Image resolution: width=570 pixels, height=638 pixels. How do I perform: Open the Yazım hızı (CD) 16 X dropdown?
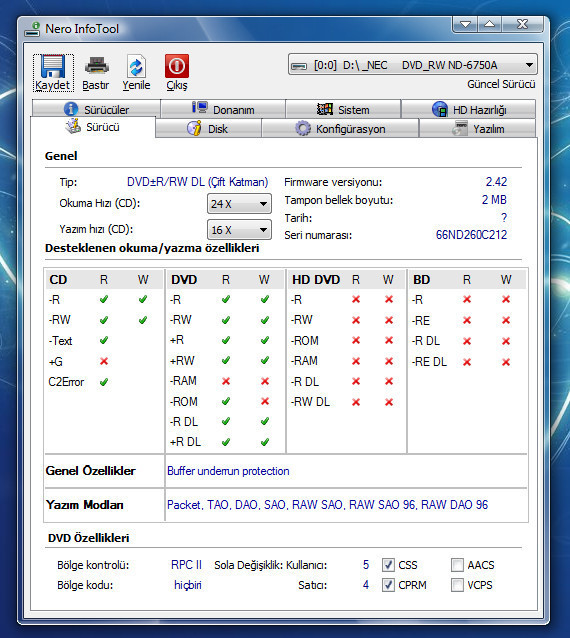pos(239,229)
